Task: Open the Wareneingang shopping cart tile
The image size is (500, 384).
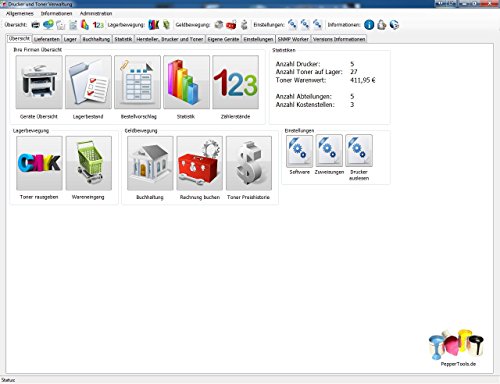Action: pos(89,163)
